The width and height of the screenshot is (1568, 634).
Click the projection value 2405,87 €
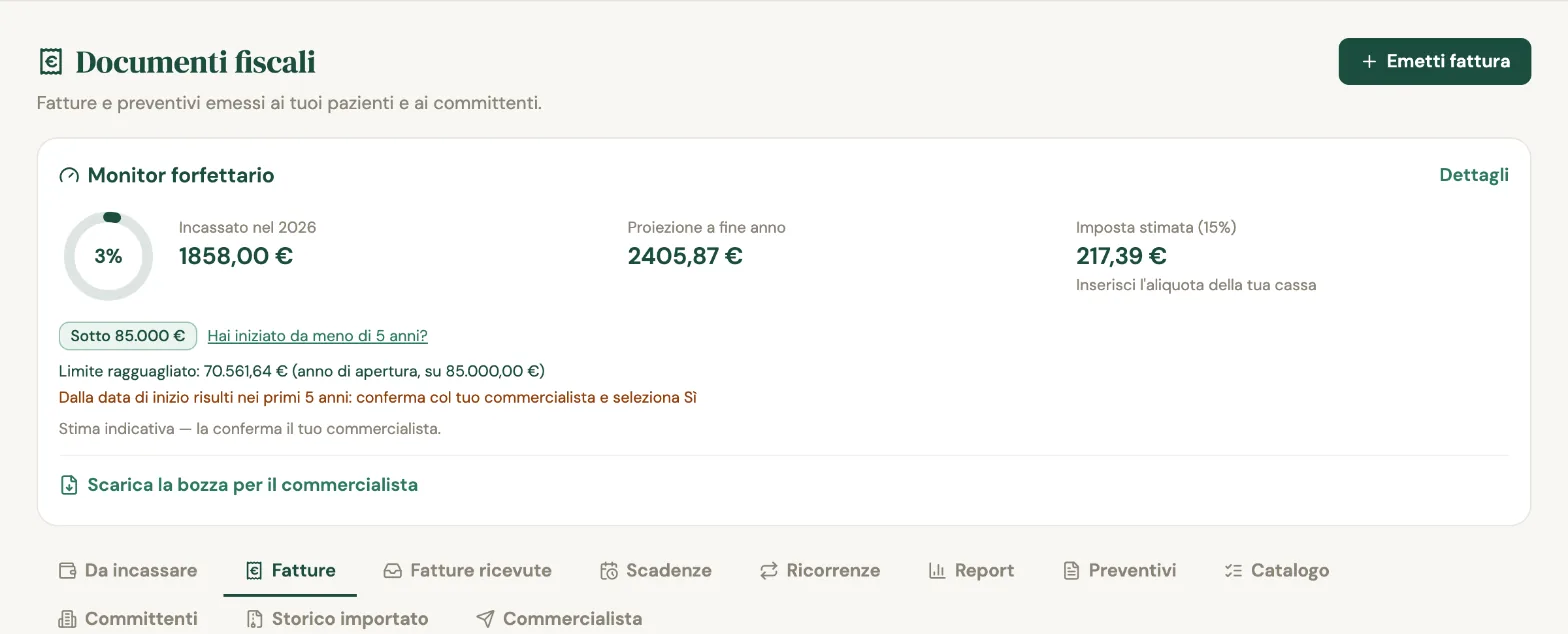tap(685, 256)
